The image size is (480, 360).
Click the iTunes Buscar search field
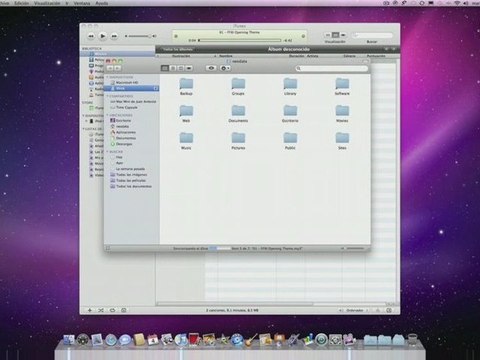(372, 35)
